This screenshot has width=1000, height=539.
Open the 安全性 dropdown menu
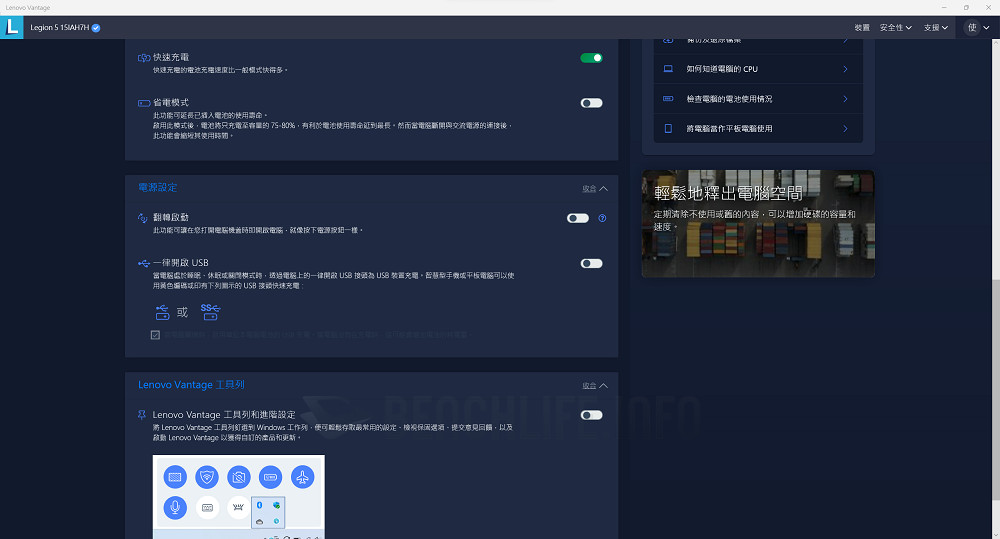point(895,28)
